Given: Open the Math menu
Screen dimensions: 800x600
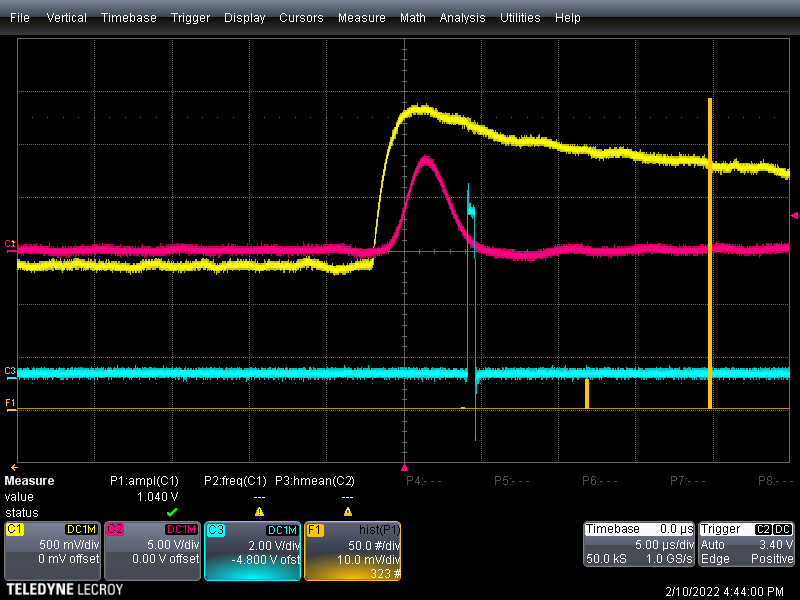Looking at the screenshot, I should [412, 18].
